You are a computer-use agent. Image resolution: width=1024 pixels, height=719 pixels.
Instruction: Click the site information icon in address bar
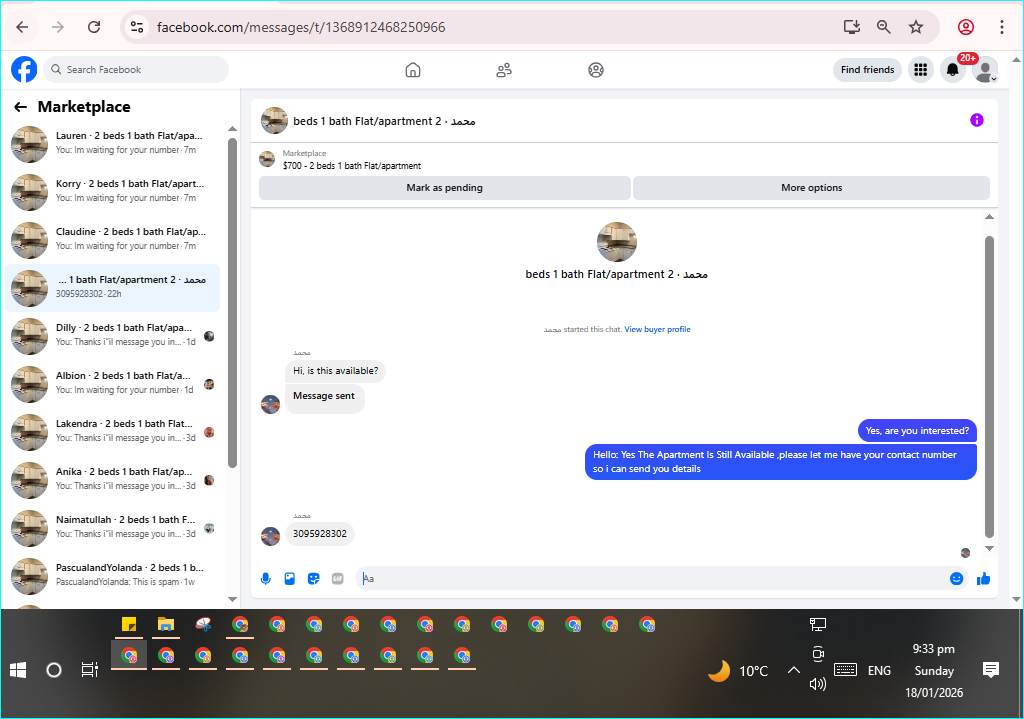click(x=136, y=27)
